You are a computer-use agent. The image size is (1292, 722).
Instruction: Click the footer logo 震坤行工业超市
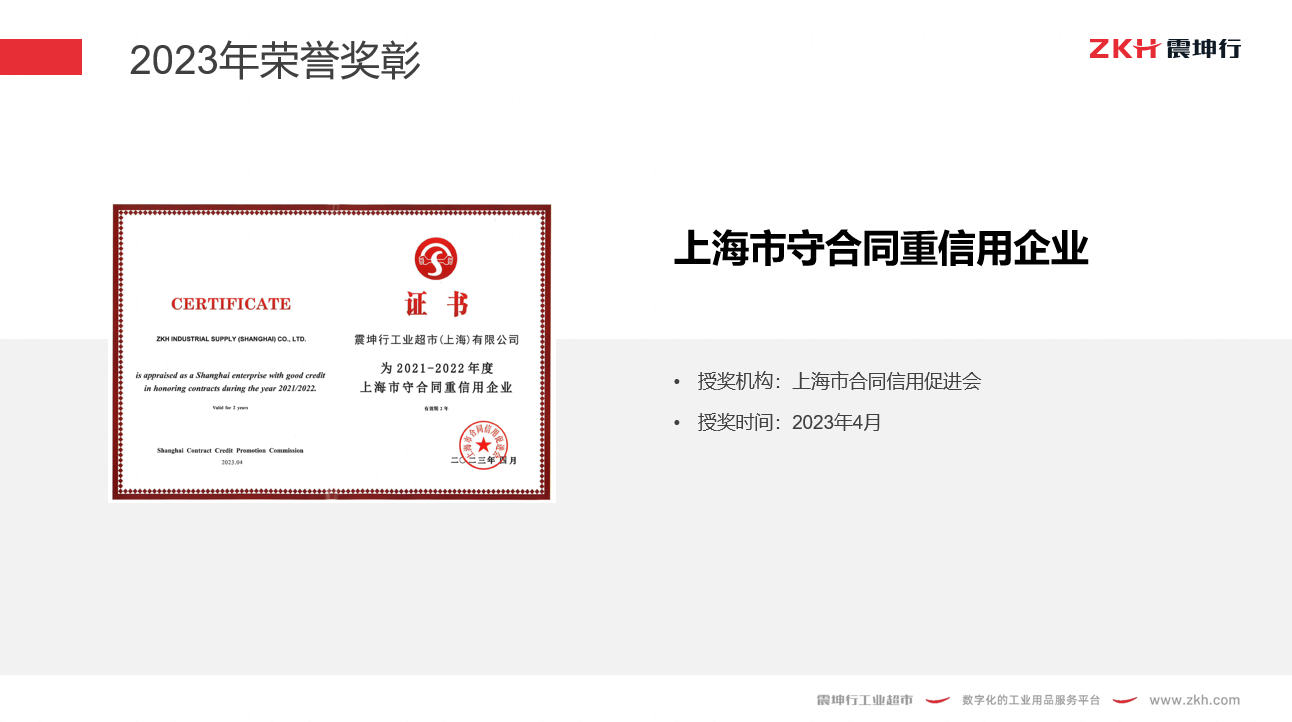[x=865, y=700]
